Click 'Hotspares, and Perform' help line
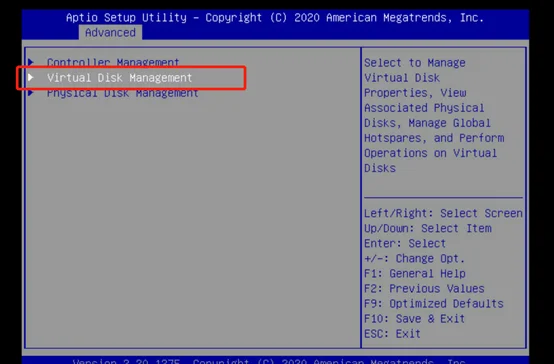The width and height of the screenshot is (554, 364). click(434, 138)
